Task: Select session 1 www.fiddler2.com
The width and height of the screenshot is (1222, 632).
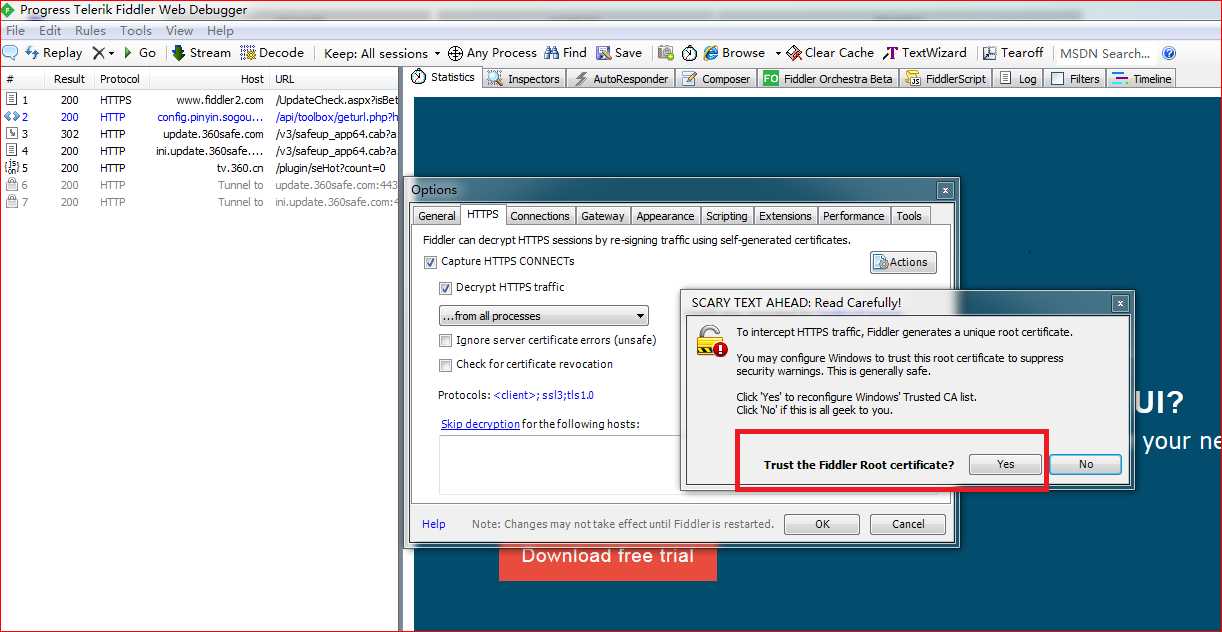Action: pos(200,100)
